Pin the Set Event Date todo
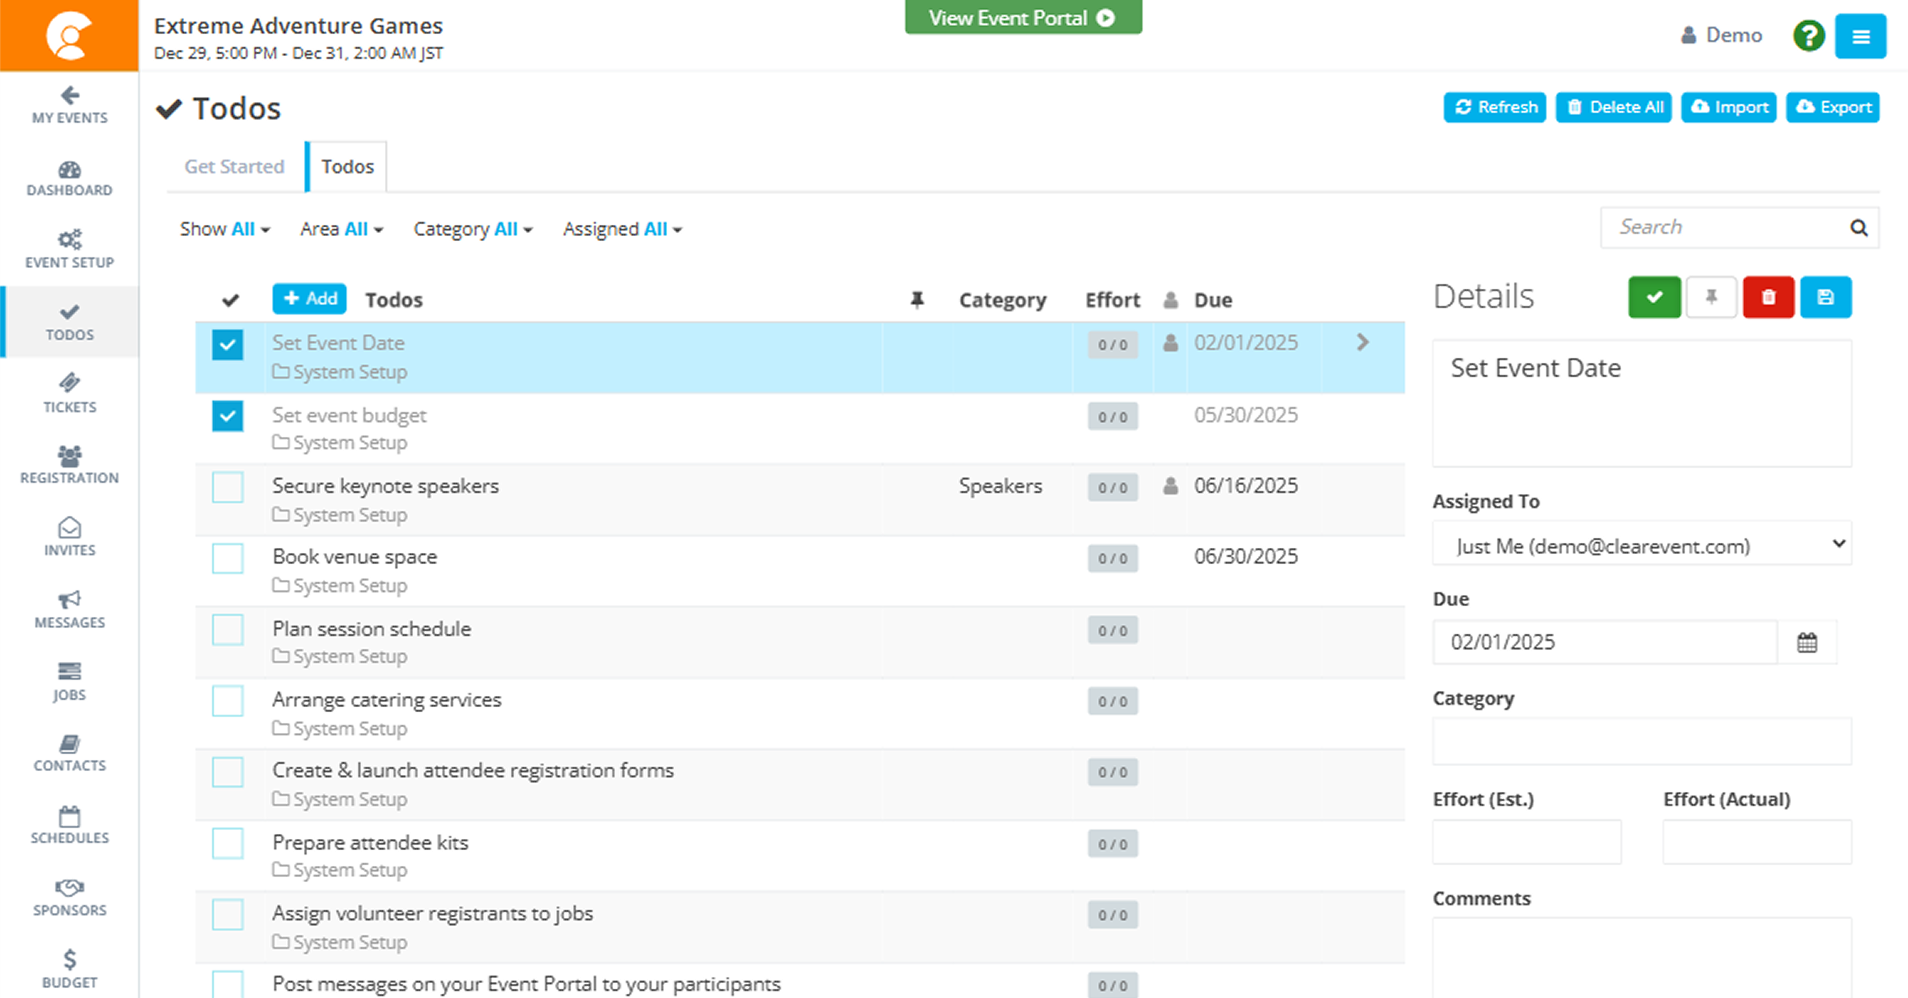Viewport: 1908px width, 998px height. [x=1711, y=297]
